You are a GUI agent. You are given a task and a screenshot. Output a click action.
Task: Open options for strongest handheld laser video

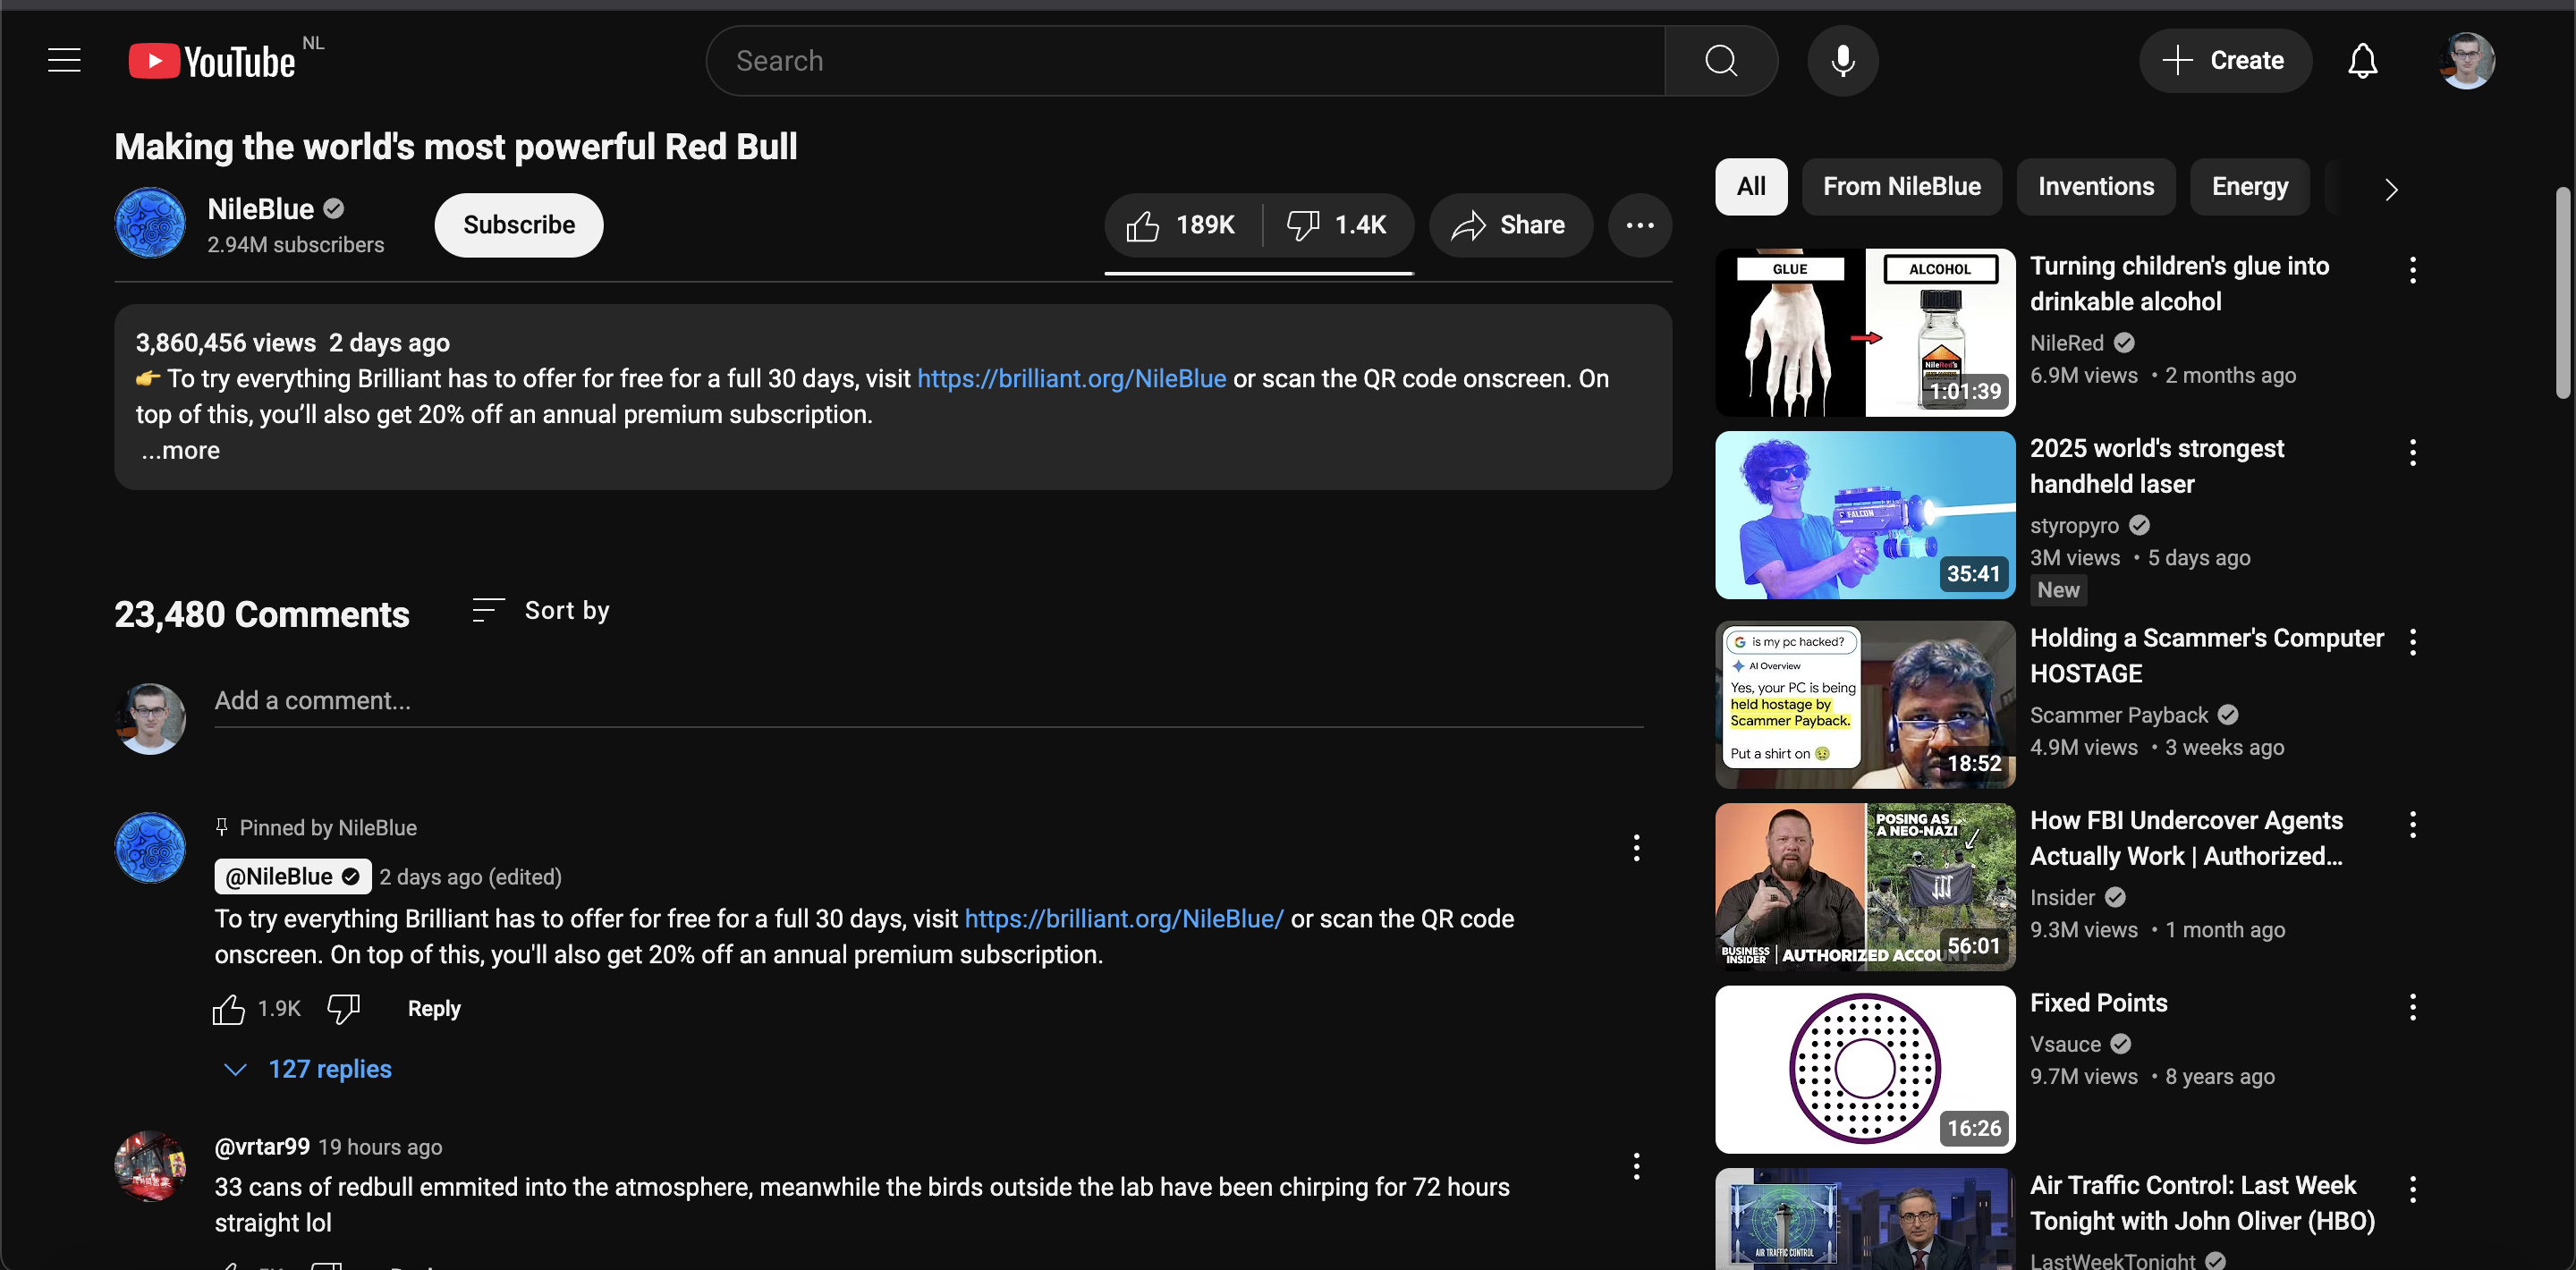[x=2412, y=453]
